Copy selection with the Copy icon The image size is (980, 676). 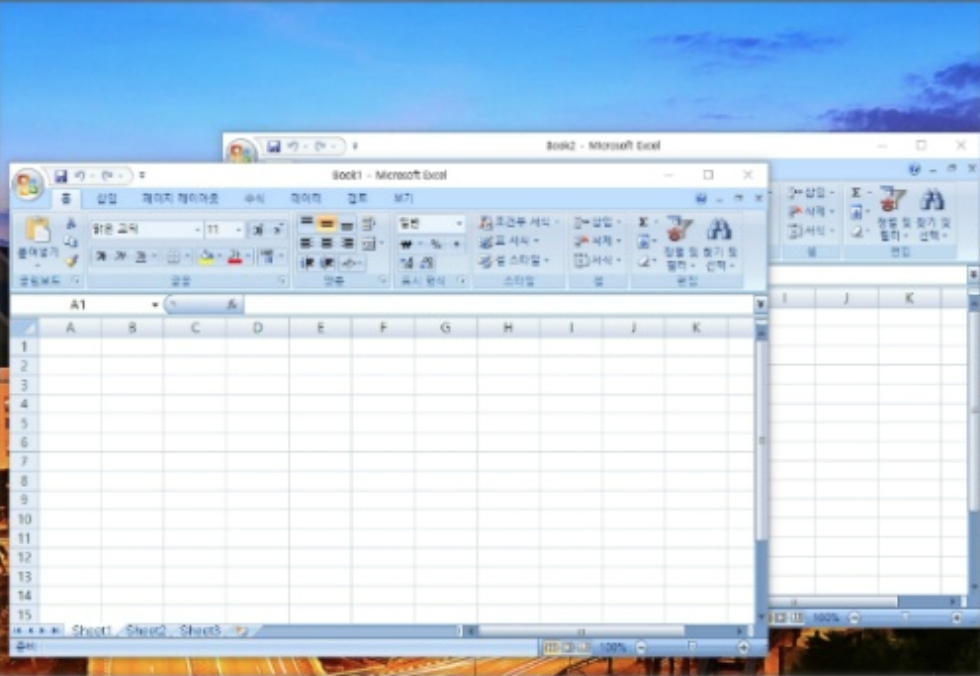(x=71, y=241)
